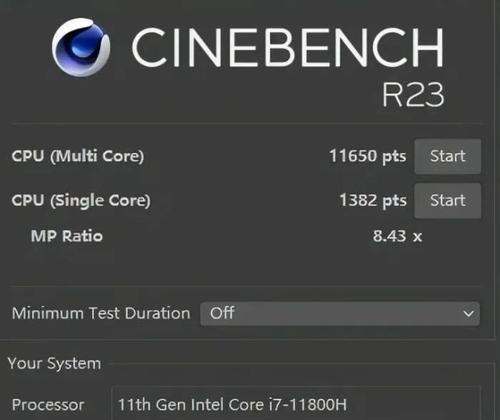Click the pts unit next to 1382
The height and width of the screenshot is (420, 500).
394,201
